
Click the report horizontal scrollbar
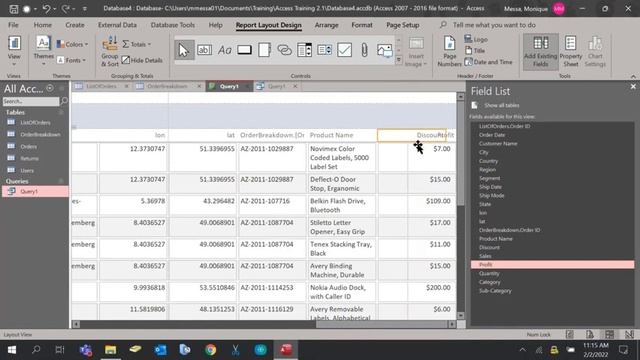pos(264,324)
